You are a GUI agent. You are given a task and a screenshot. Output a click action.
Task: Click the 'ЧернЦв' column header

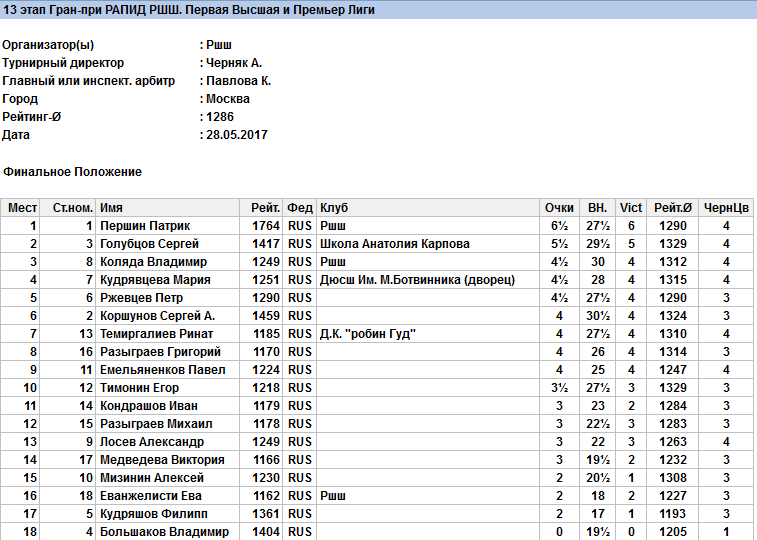tap(726, 208)
